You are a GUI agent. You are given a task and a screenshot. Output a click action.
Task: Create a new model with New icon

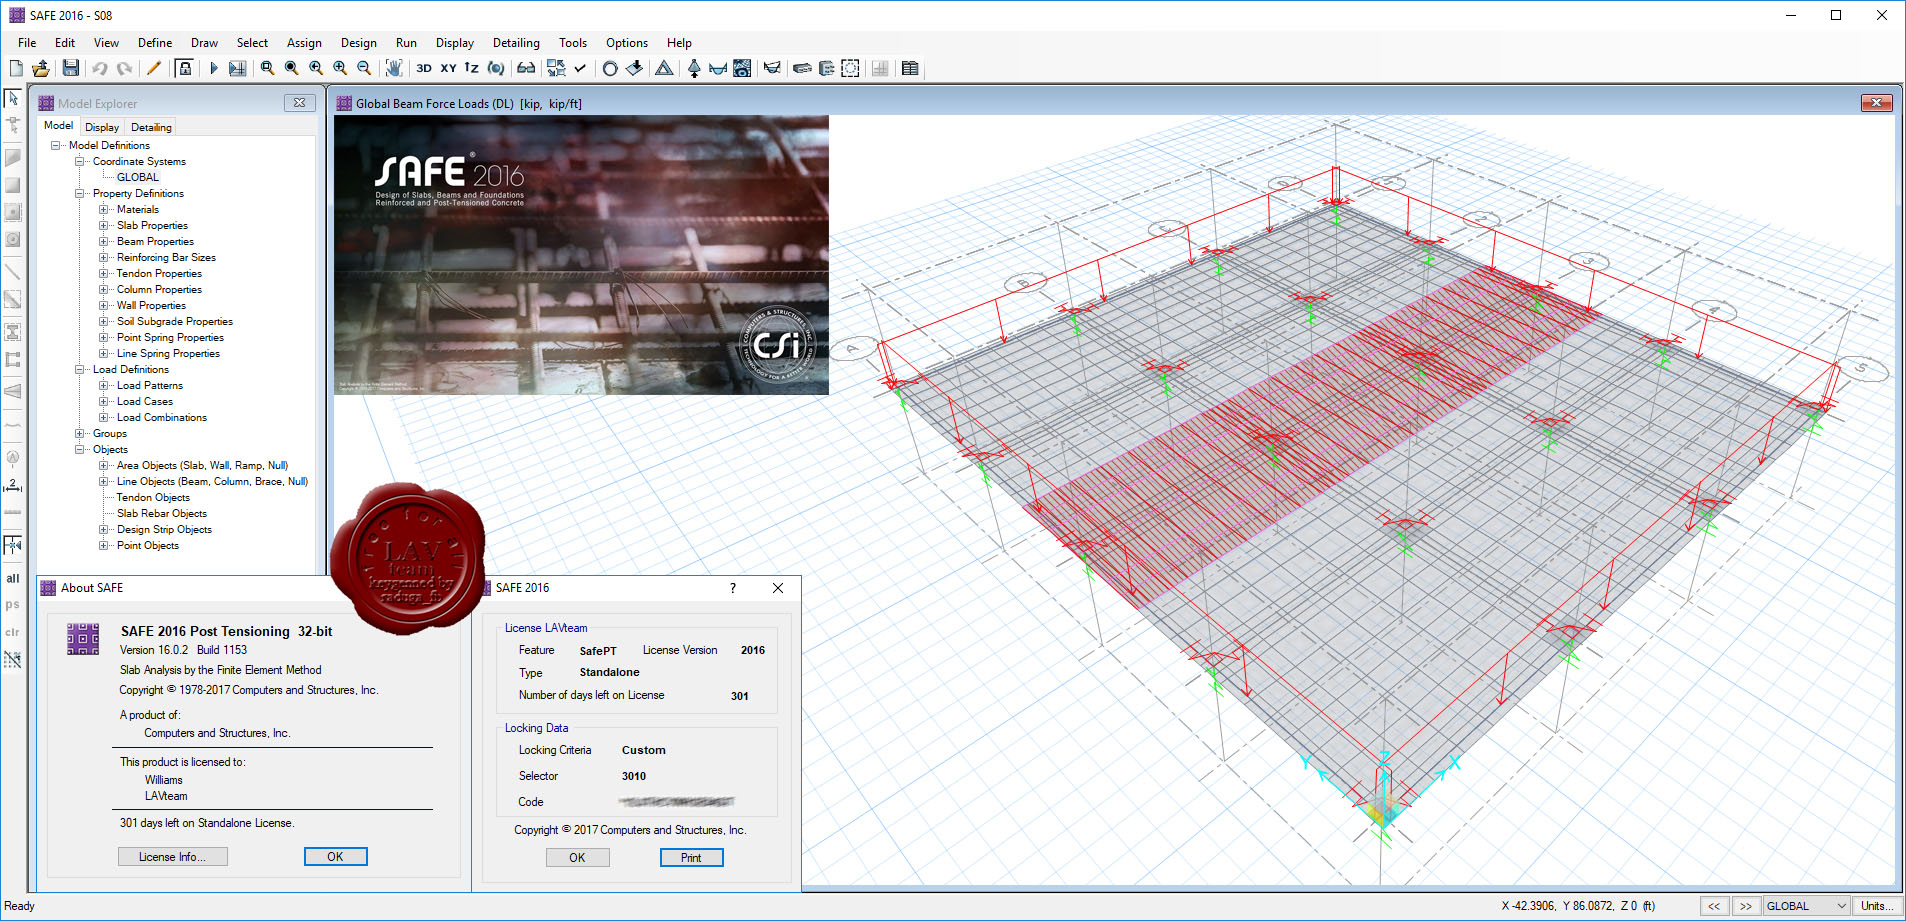16,68
